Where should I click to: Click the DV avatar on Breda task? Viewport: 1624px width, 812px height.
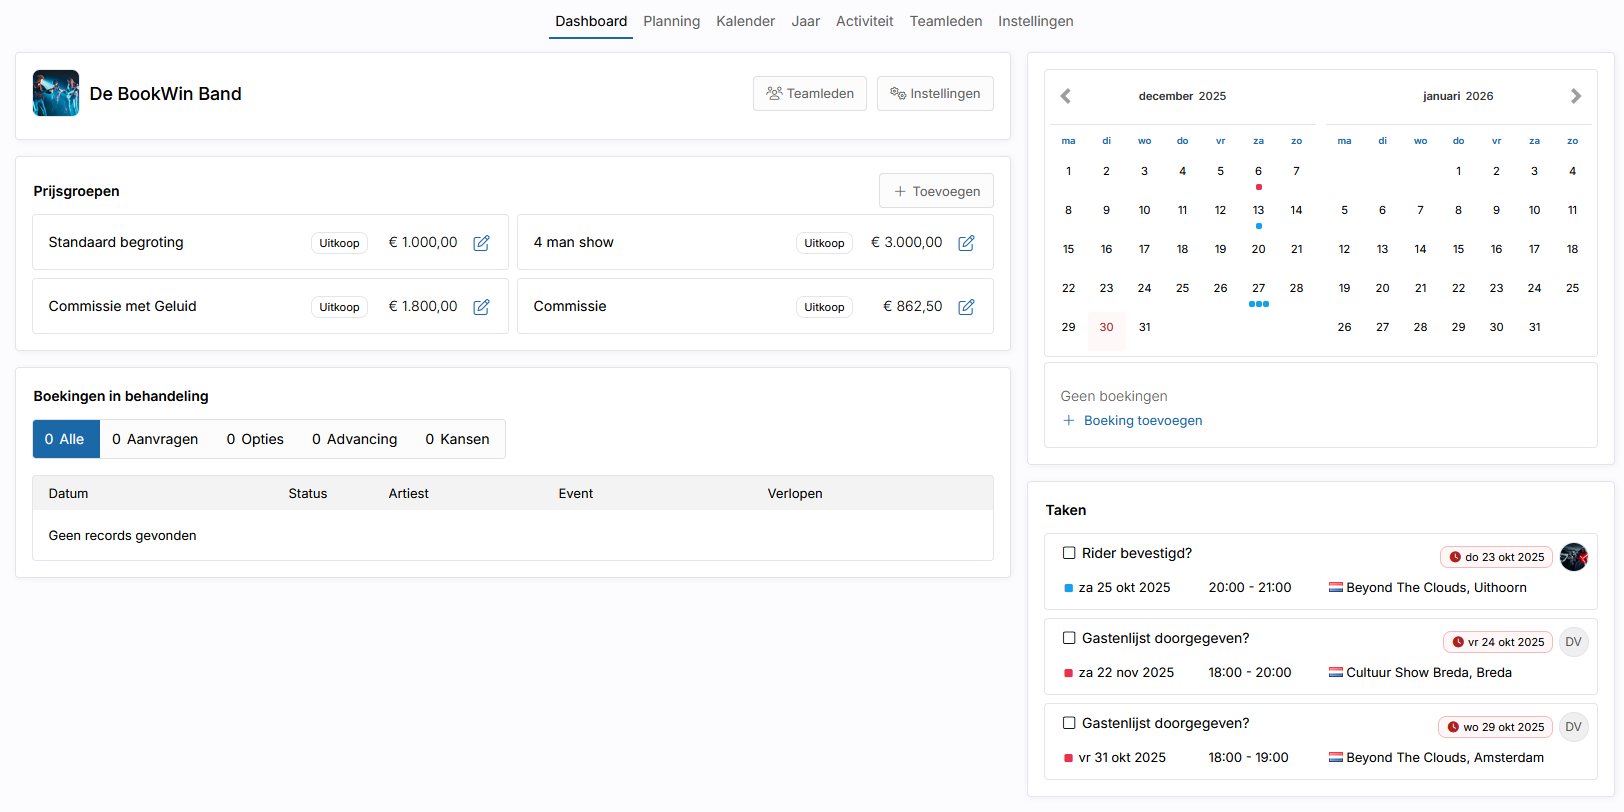[1573, 642]
